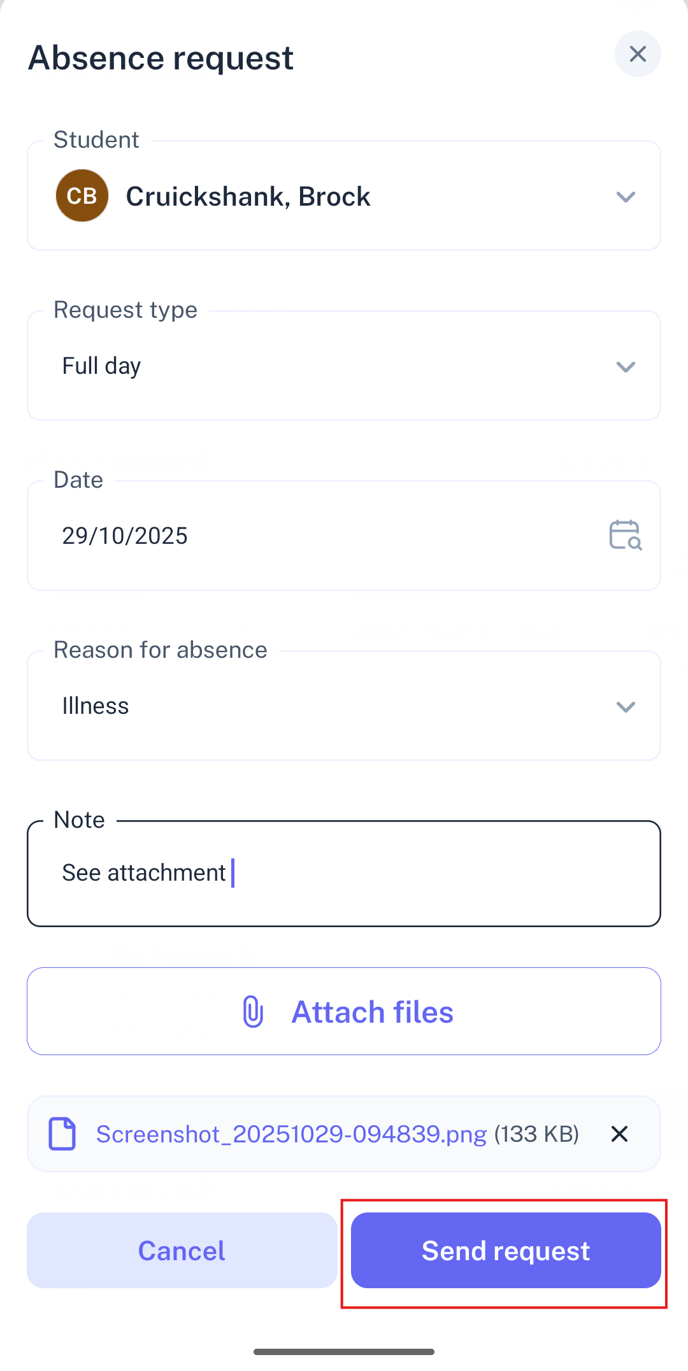Place cursor after See attachment text

(232, 872)
